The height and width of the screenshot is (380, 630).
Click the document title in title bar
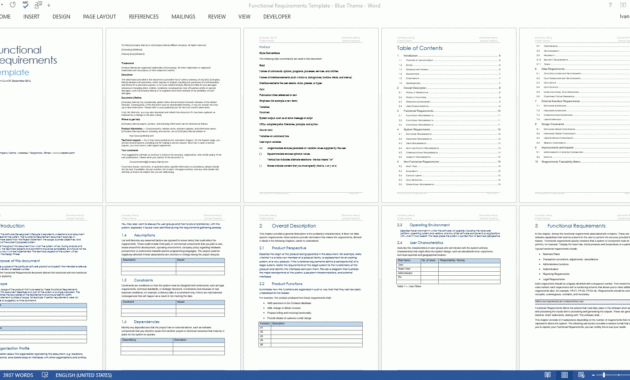(x=314, y=6)
